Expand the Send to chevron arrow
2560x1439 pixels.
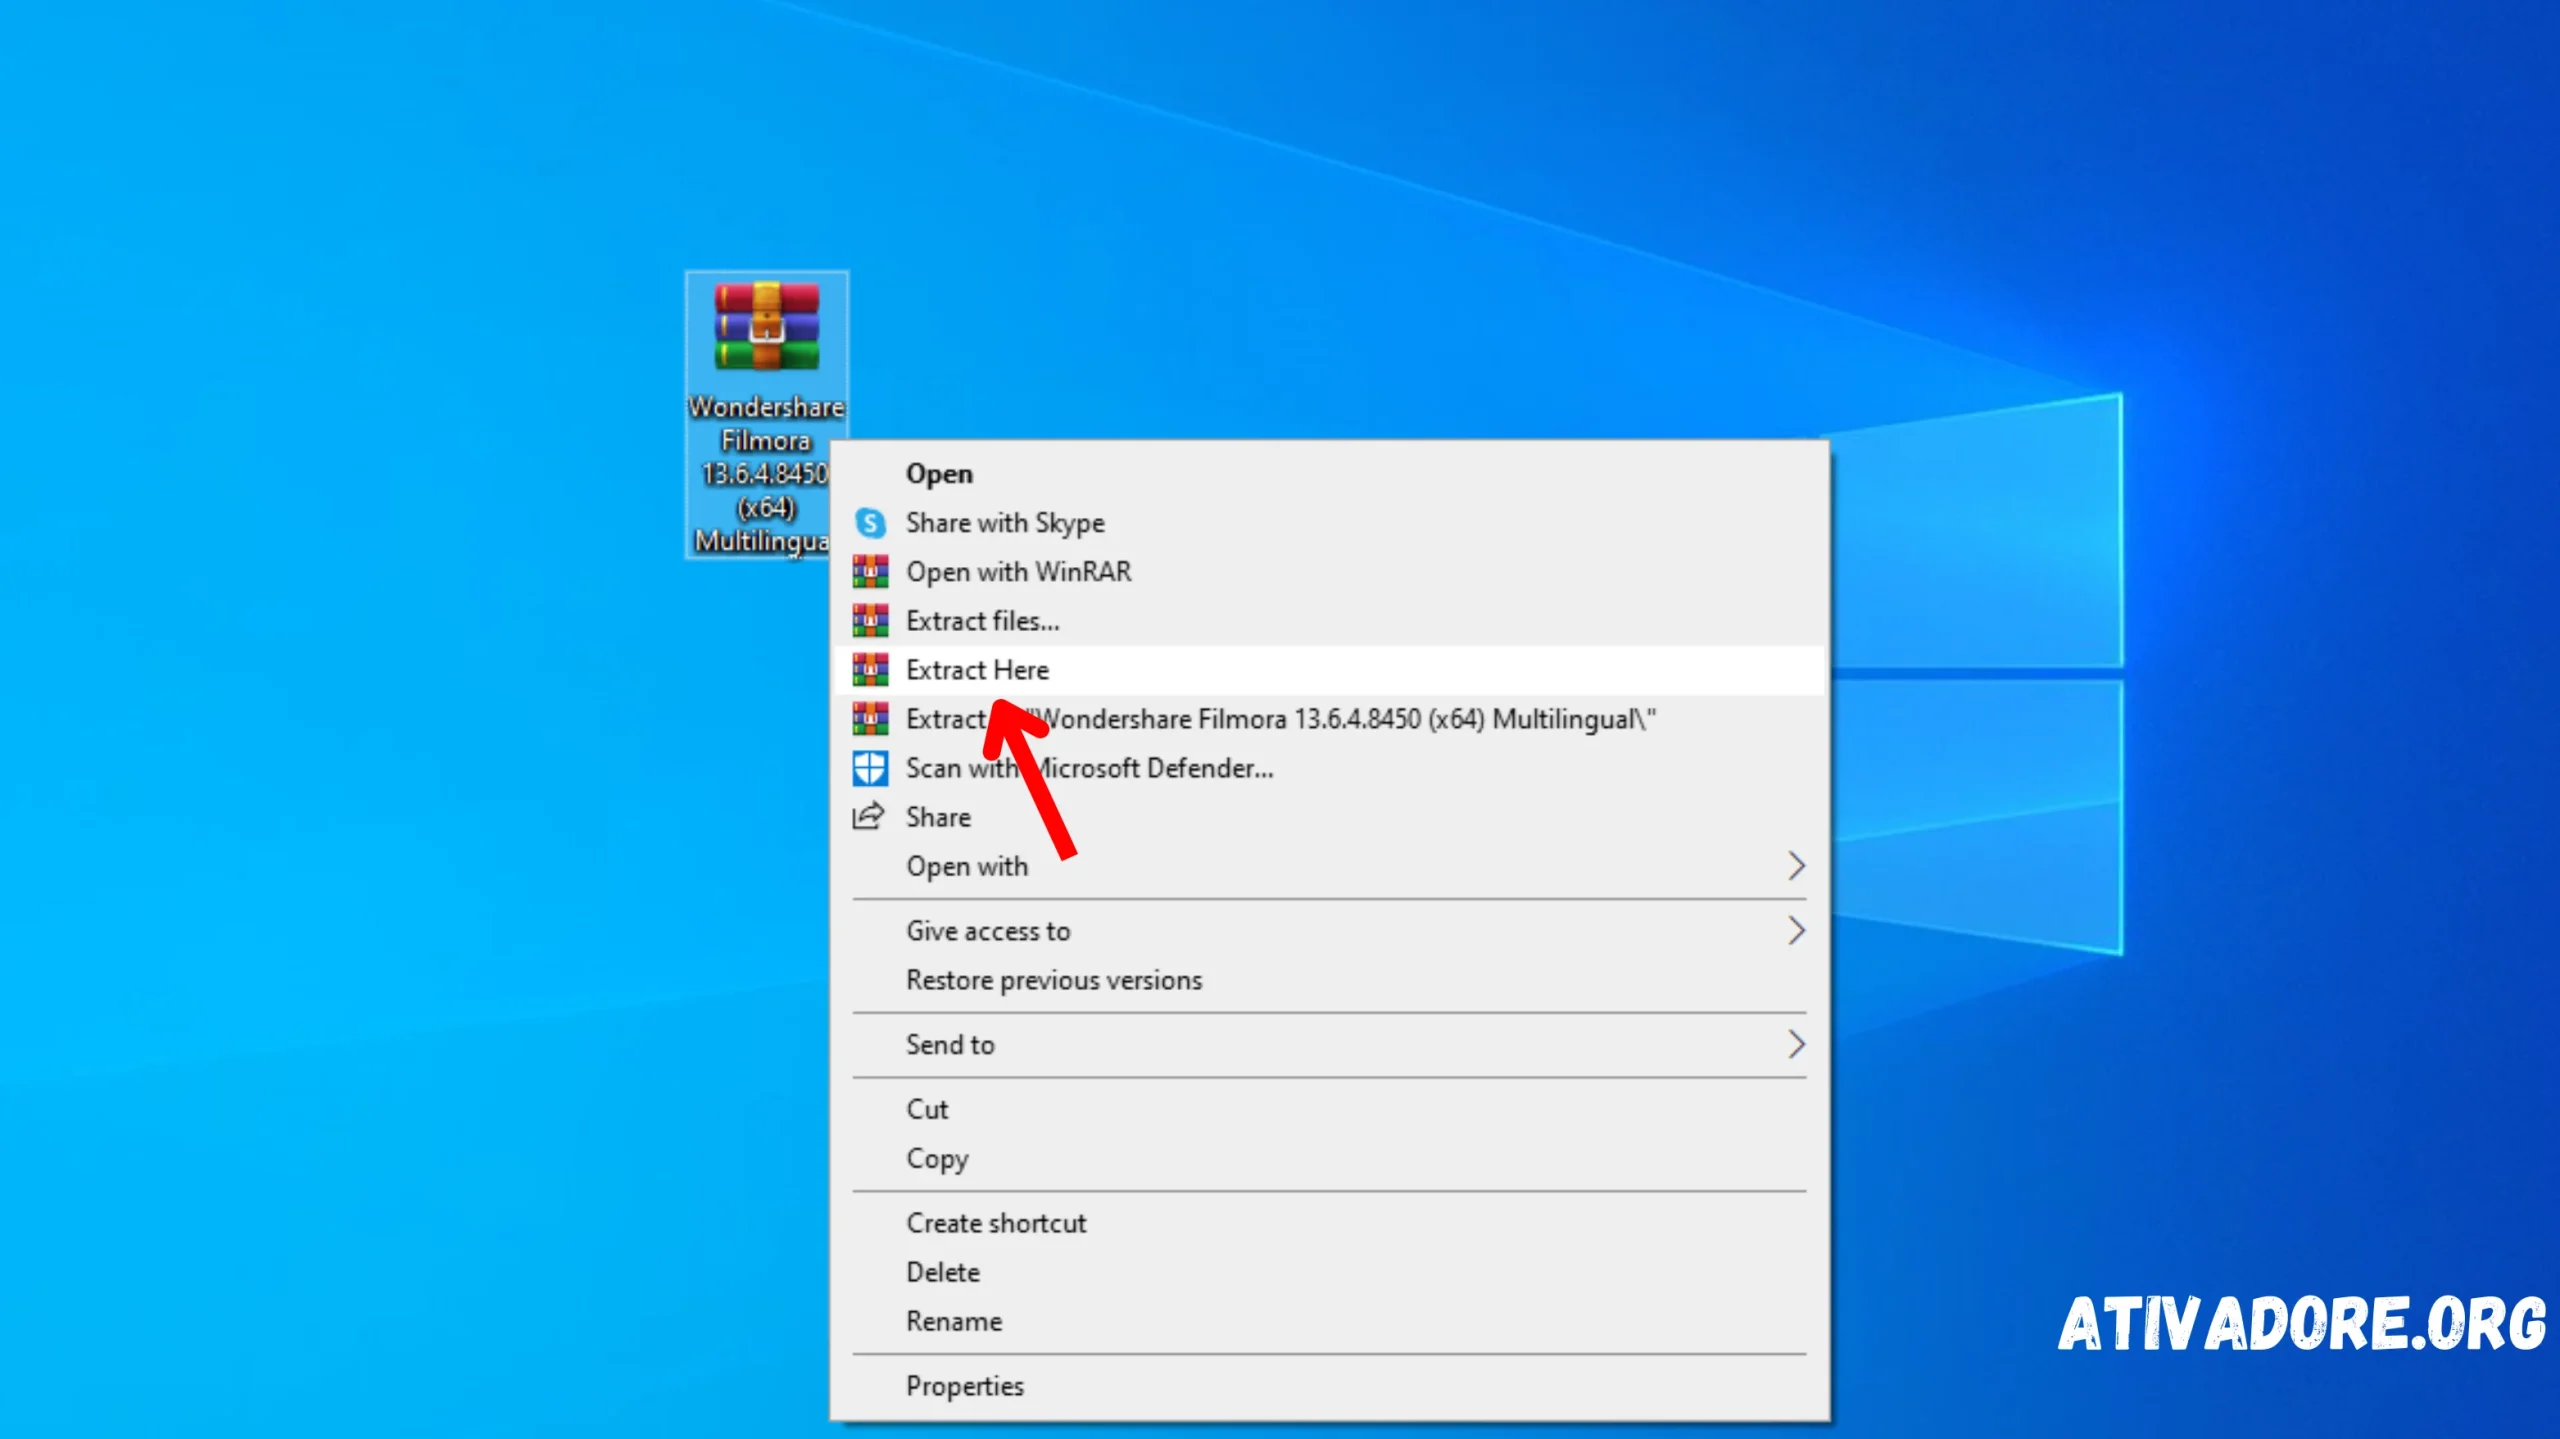tap(1796, 1045)
